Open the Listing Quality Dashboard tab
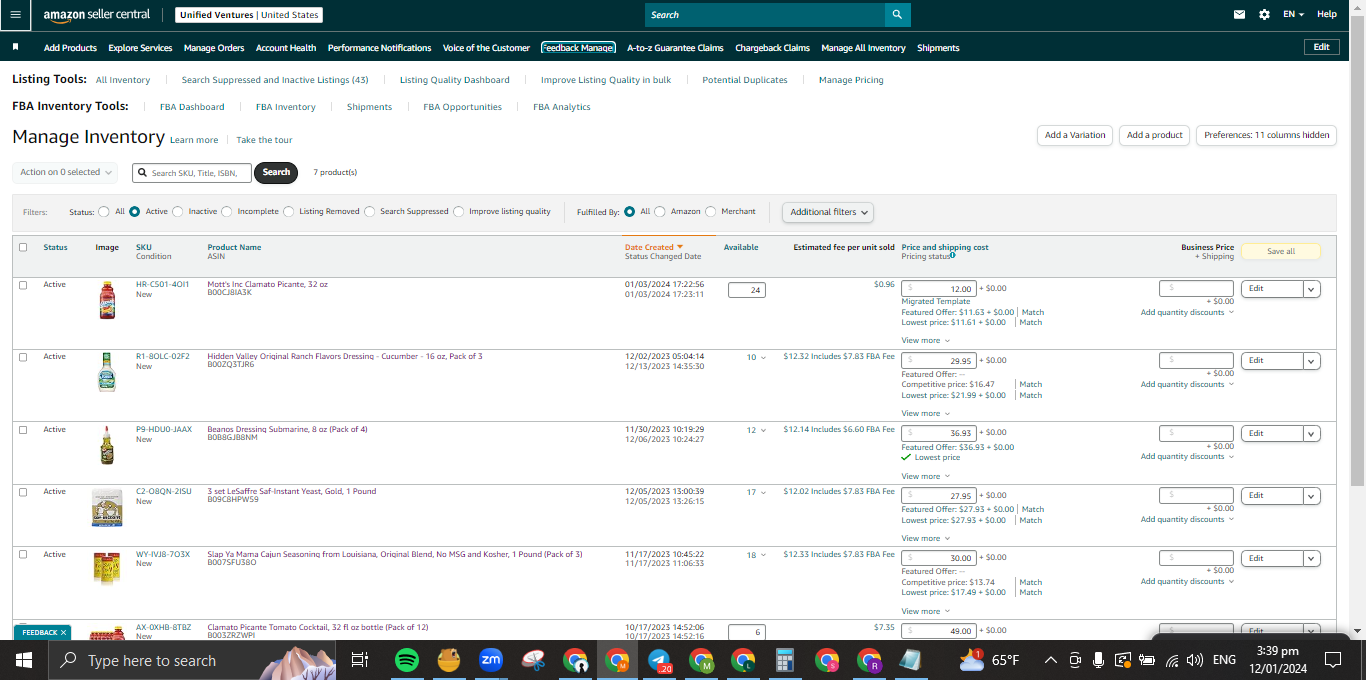1366x680 pixels. coord(454,80)
